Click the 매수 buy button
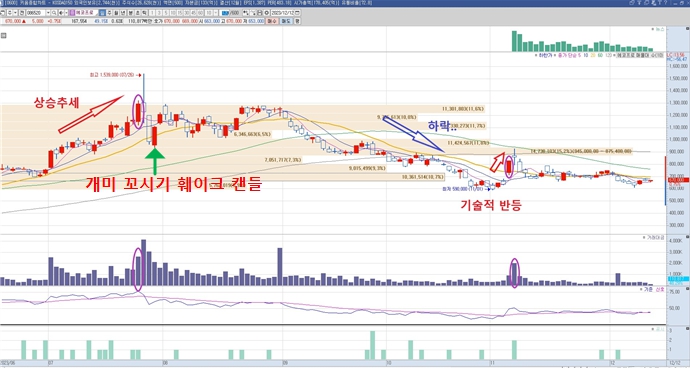The height and width of the screenshot is (368, 690). [272, 21]
